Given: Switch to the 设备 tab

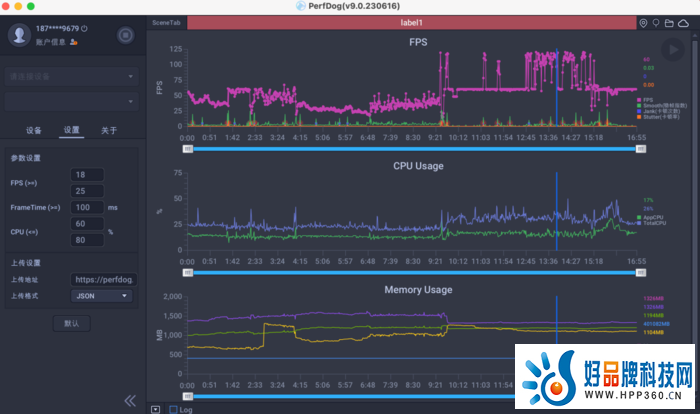Looking at the screenshot, I should (33, 130).
